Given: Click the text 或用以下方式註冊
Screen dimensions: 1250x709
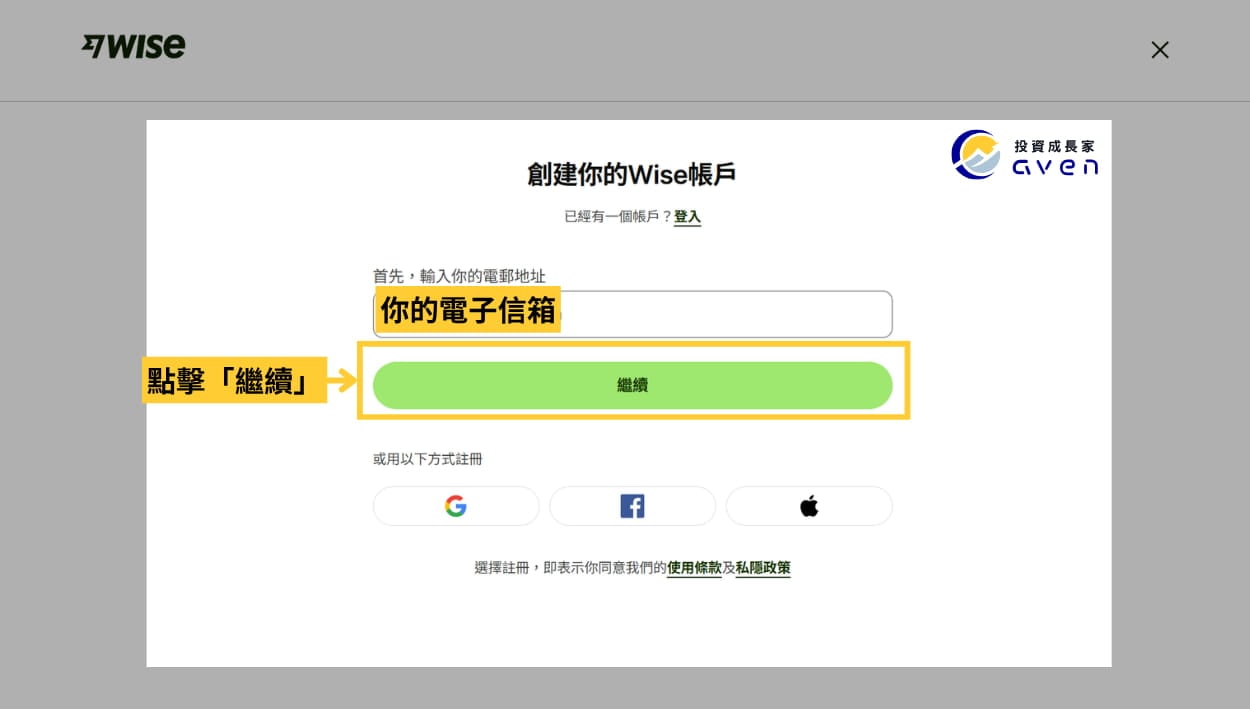Looking at the screenshot, I should tap(428, 459).
